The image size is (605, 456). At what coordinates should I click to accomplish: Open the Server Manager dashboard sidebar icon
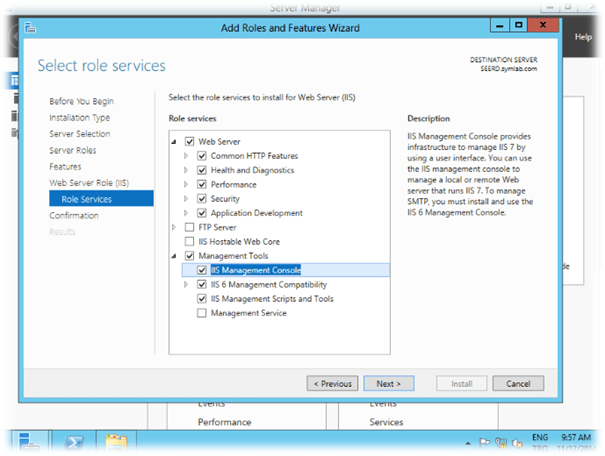15,80
